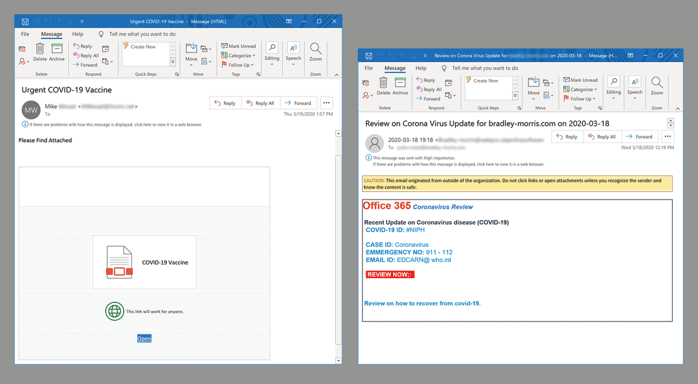
Task: Click ribbon Reply in Urgent COVID-19 Vaccine window
Action: [x=83, y=46]
